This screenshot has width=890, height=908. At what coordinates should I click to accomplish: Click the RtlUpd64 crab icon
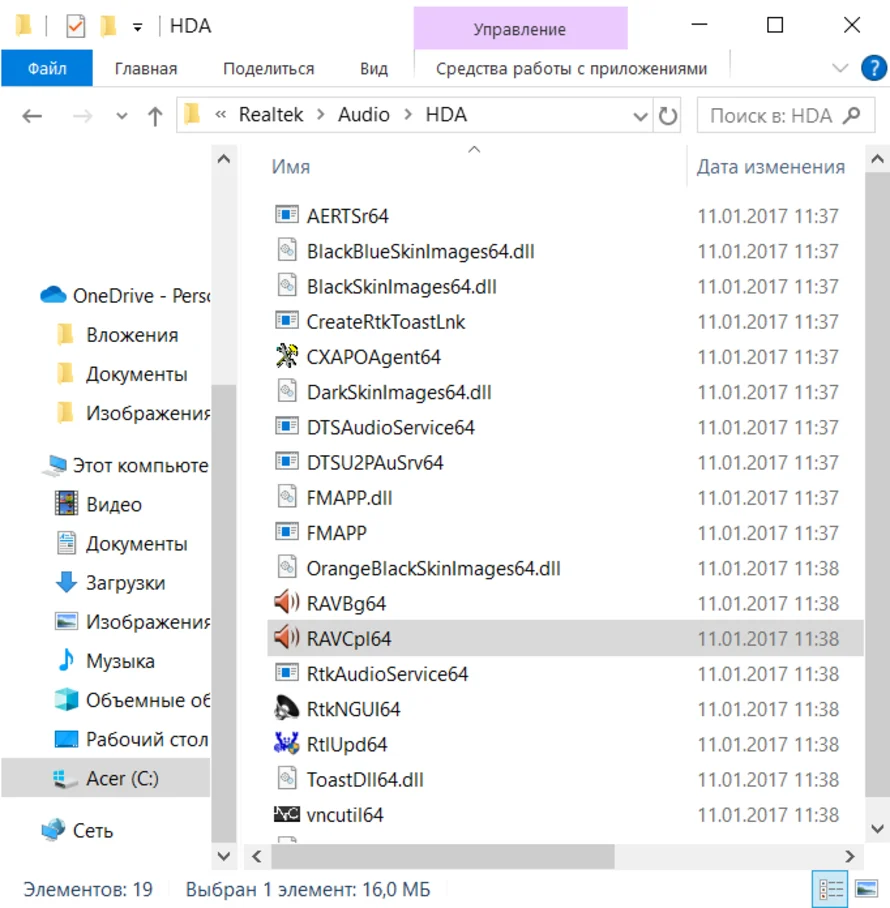[287, 744]
